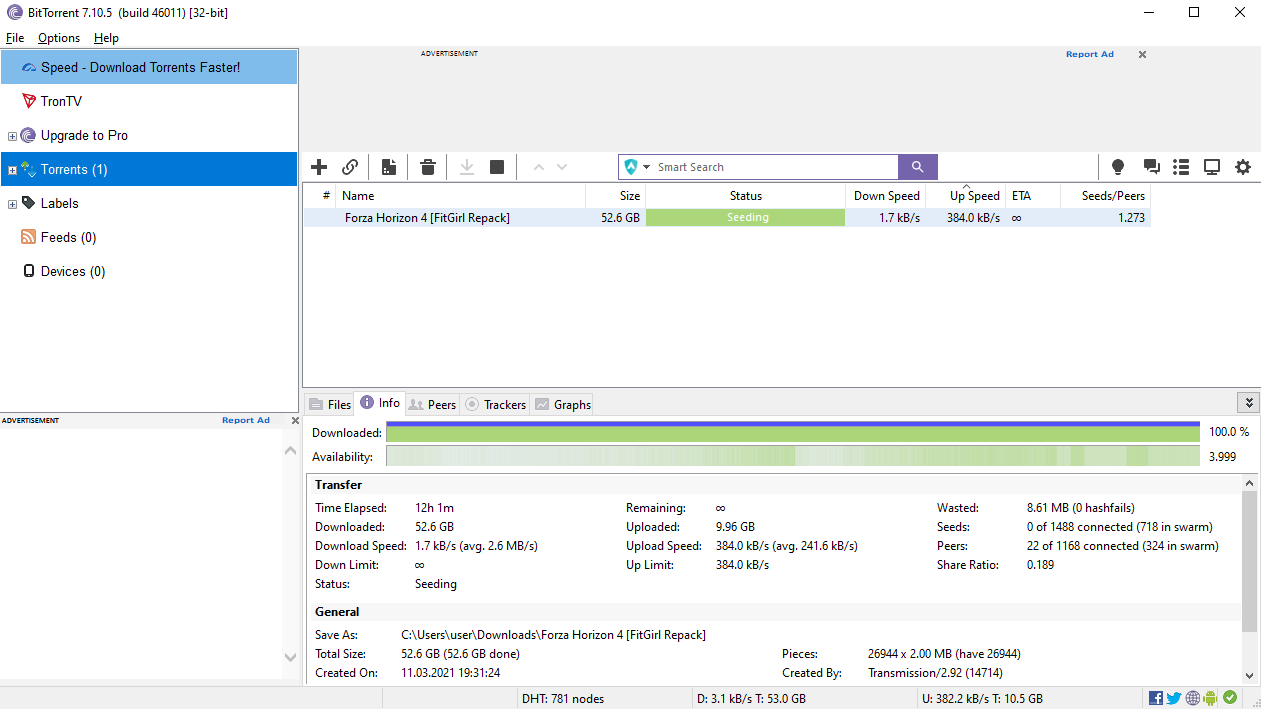Click Add Torrent from URL link icon
1261x709 pixels.
(x=350, y=167)
